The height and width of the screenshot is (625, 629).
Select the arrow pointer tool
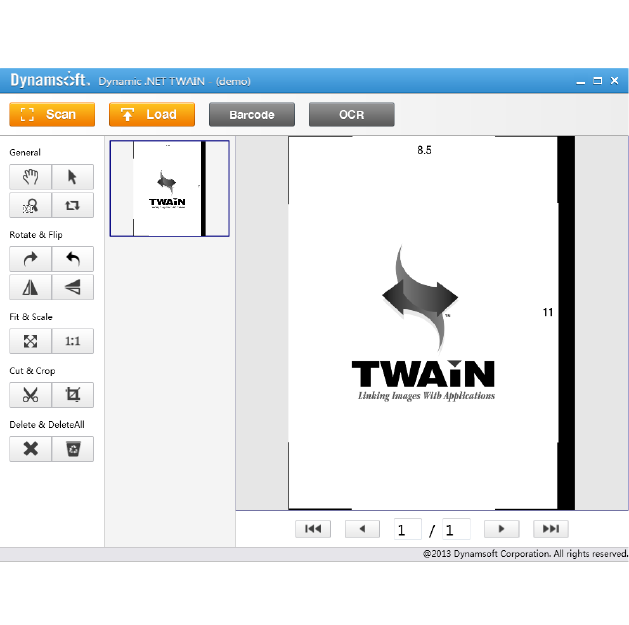(73, 177)
